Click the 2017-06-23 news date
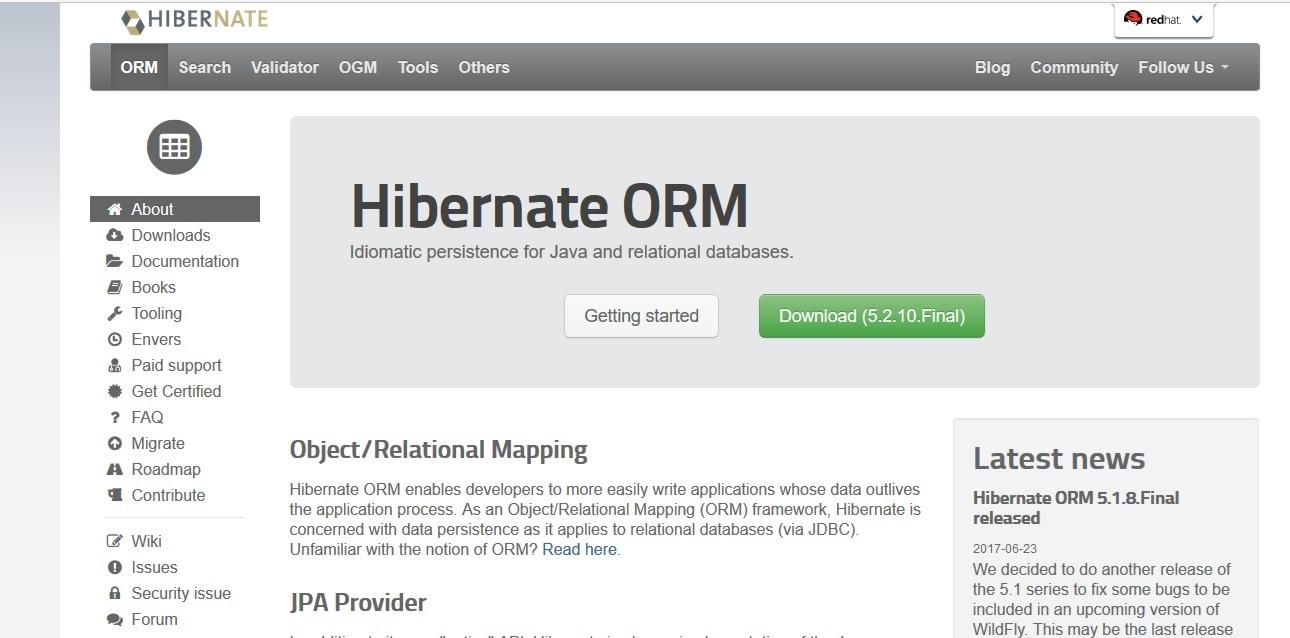This screenshot has height=638, width=1290. [x=1006, y=548]
